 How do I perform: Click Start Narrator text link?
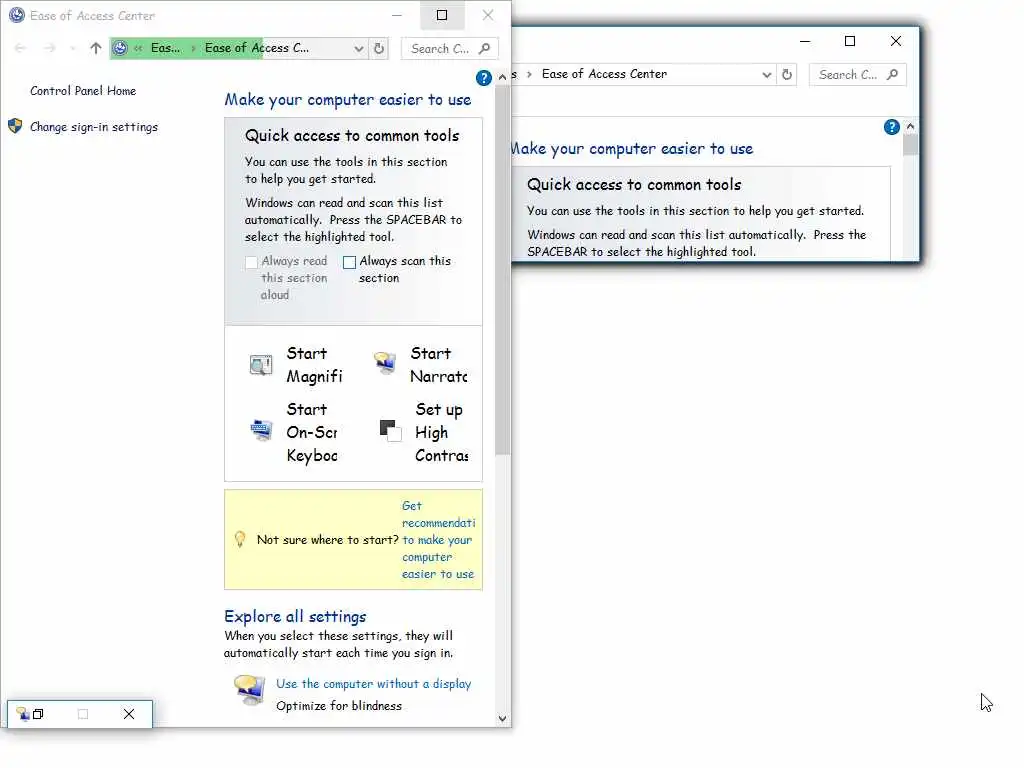(439, 364)
